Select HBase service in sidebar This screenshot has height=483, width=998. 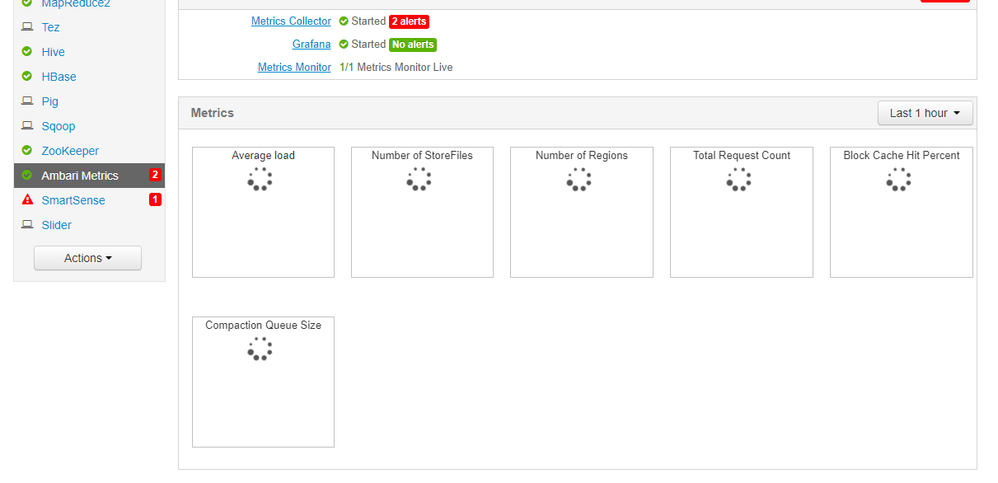[x=59, y=76]
